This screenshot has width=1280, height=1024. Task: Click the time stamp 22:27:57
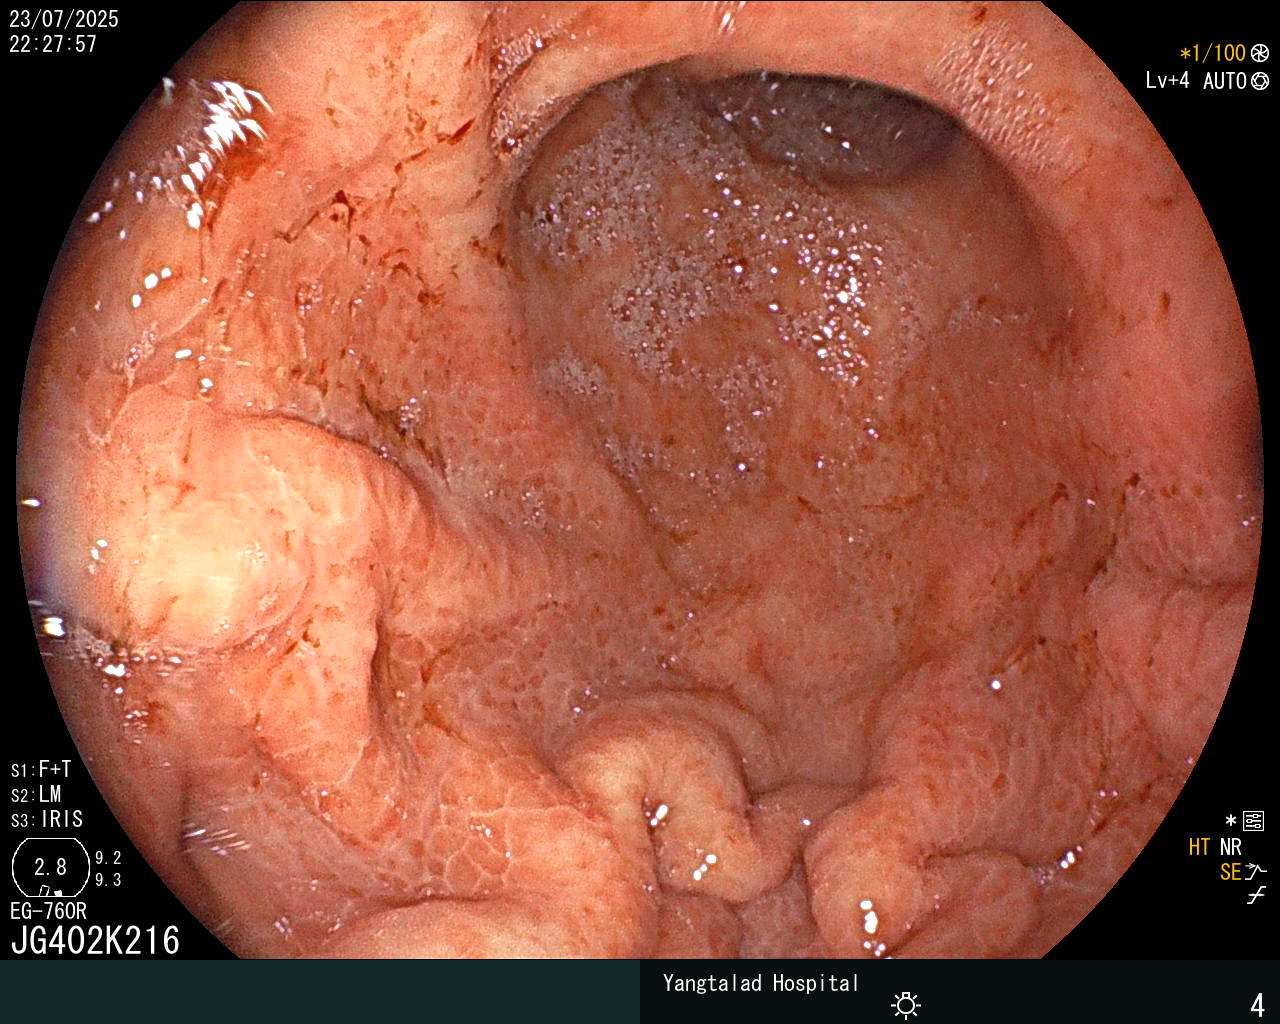(x=53, y=44)
